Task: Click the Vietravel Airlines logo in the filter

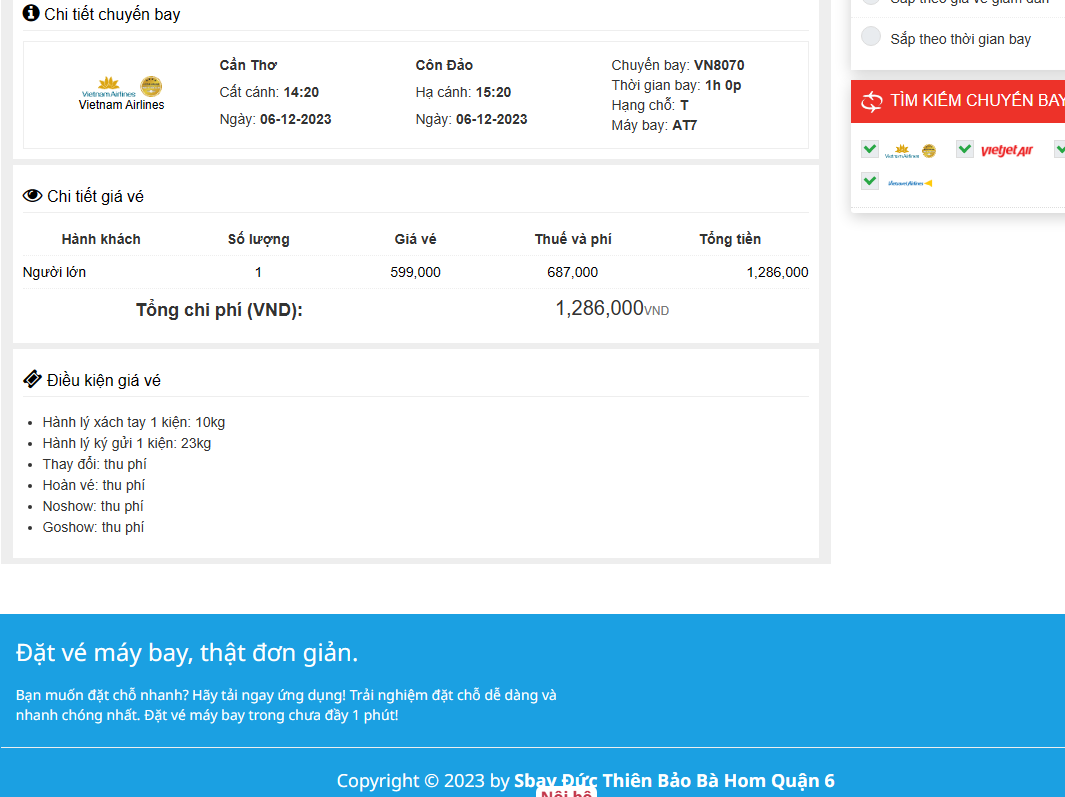Action: pos(910,183)
